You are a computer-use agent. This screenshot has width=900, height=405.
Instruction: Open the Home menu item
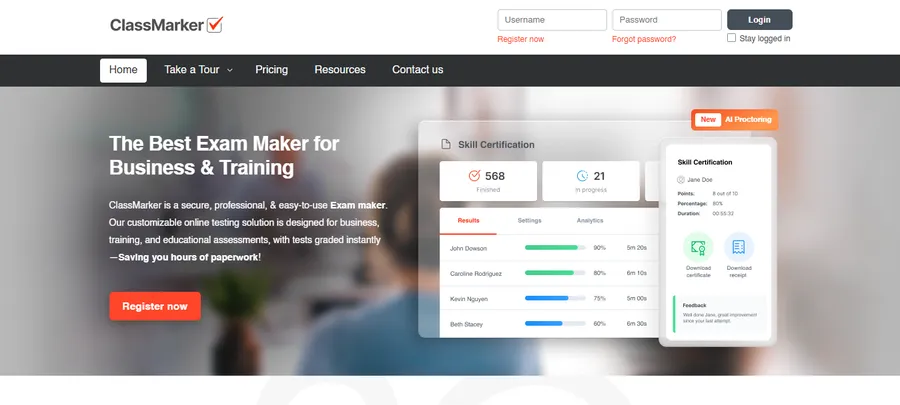[123, 70]
